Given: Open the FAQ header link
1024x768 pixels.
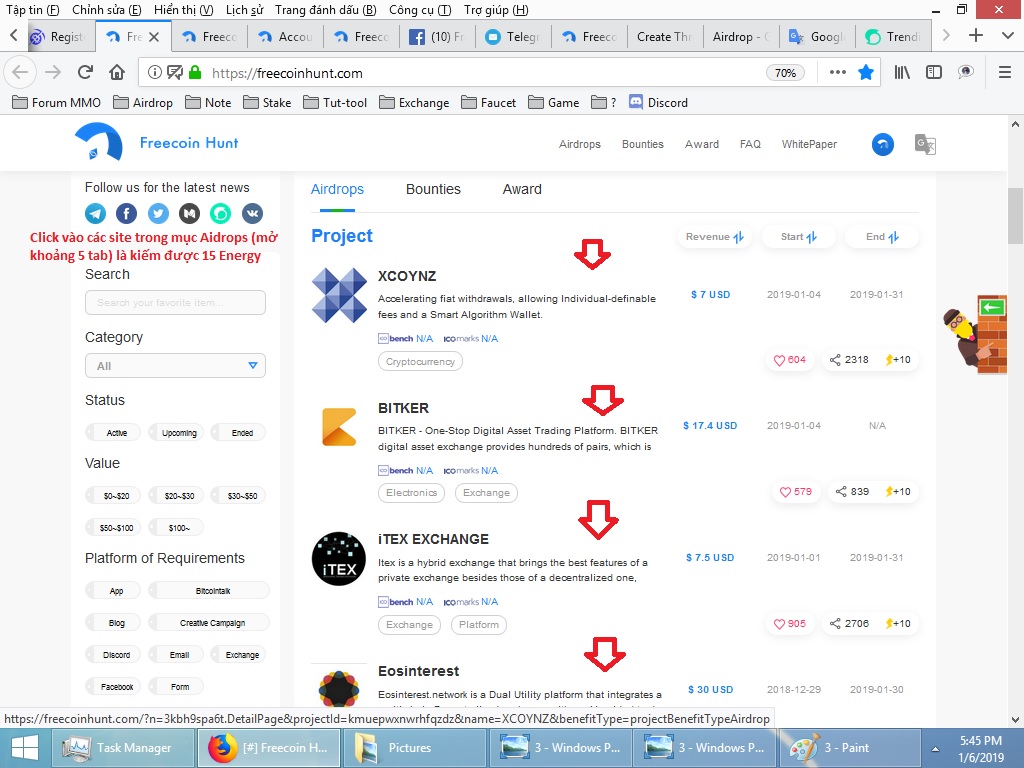Looking at the screenshot, I should (750, 144).
